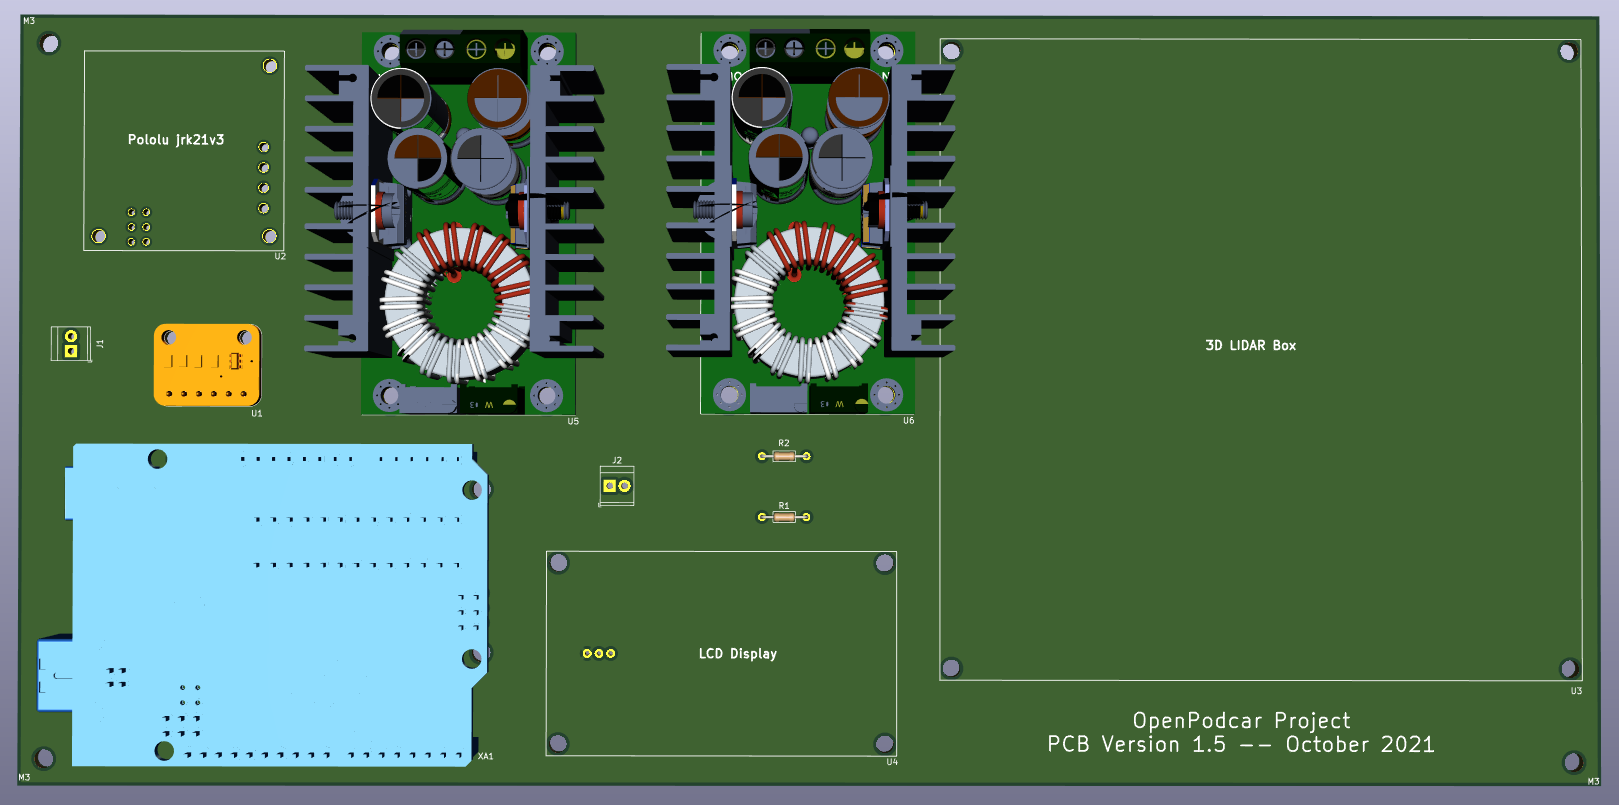Select the yellow J1 two-pin connector
The height and width of the screenshot is (805, 1619).
click(71, 343)
